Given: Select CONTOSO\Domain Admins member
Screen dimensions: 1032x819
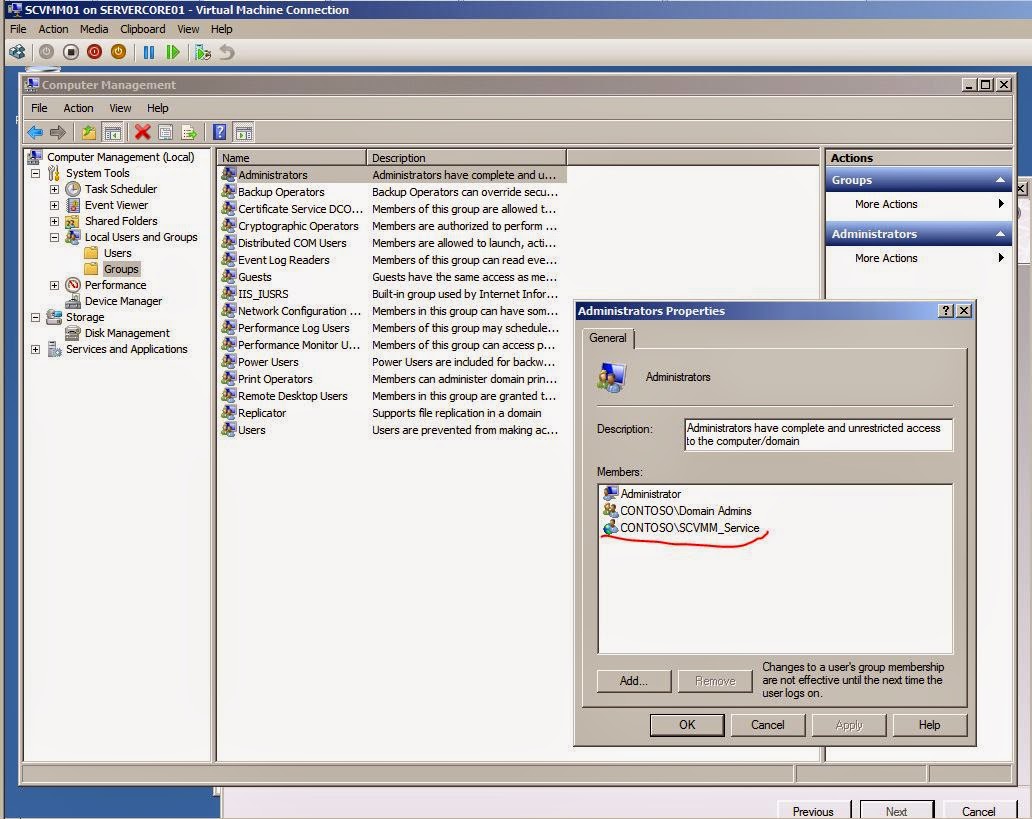Looking at the screenshot, I should pyautogui.click(x=685, y=510).
